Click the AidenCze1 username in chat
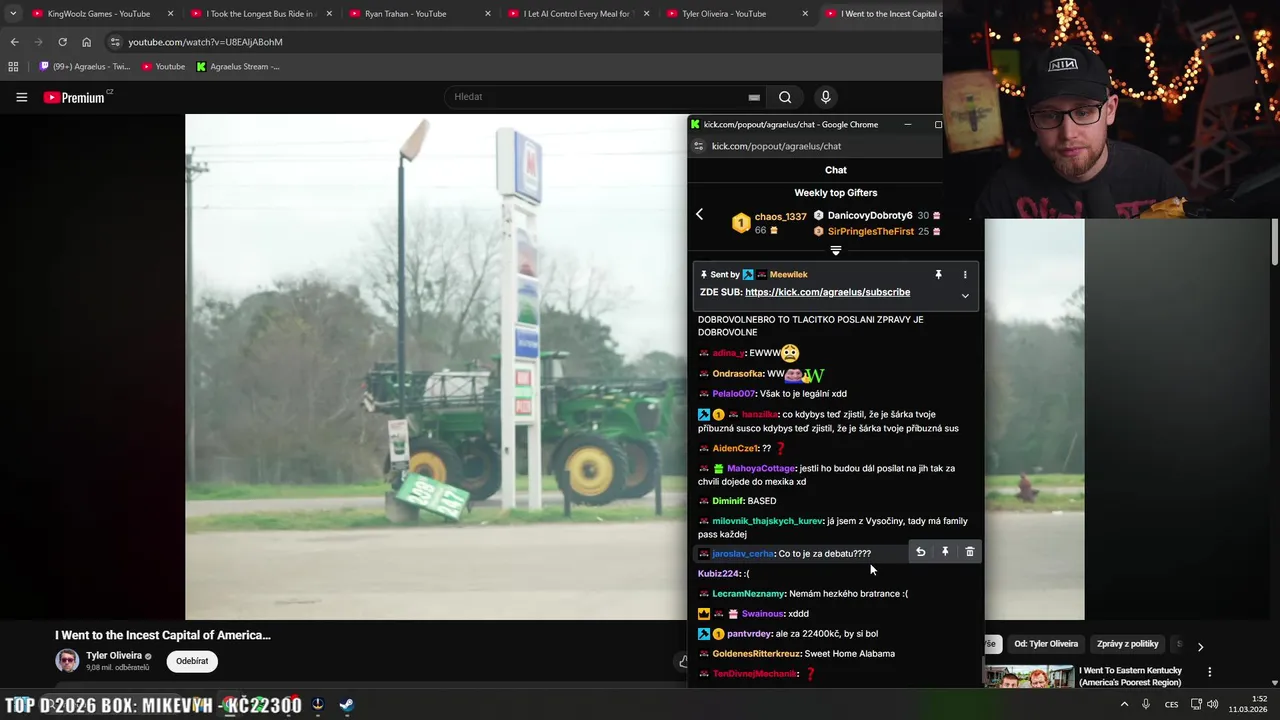1280x720 pixels. pyautogui.click(x=735, y=448)
